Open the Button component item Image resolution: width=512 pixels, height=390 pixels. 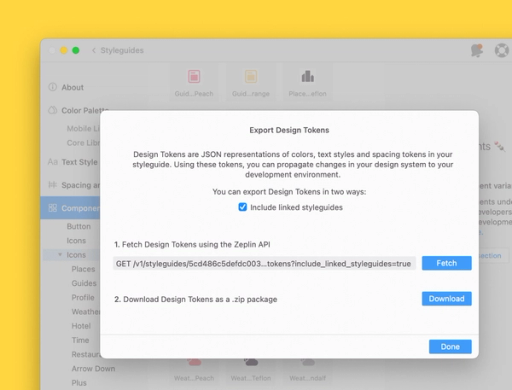coord(79,226)
